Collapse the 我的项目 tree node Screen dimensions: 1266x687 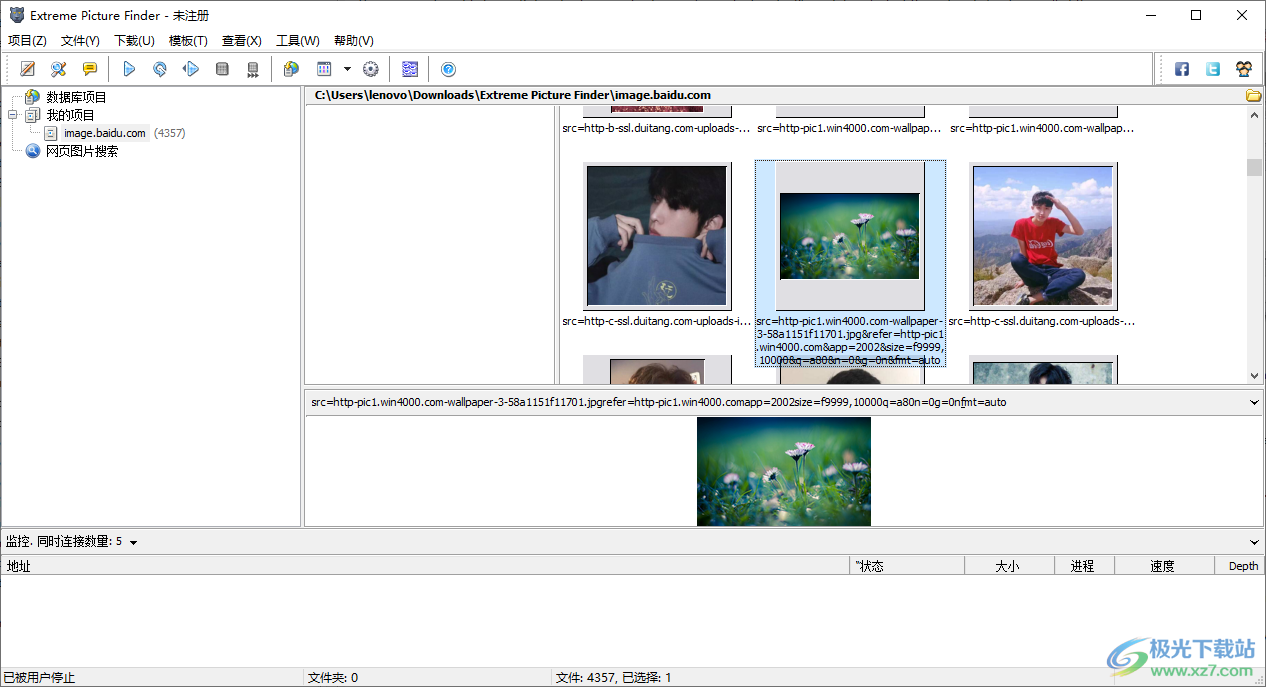(14, 115)
